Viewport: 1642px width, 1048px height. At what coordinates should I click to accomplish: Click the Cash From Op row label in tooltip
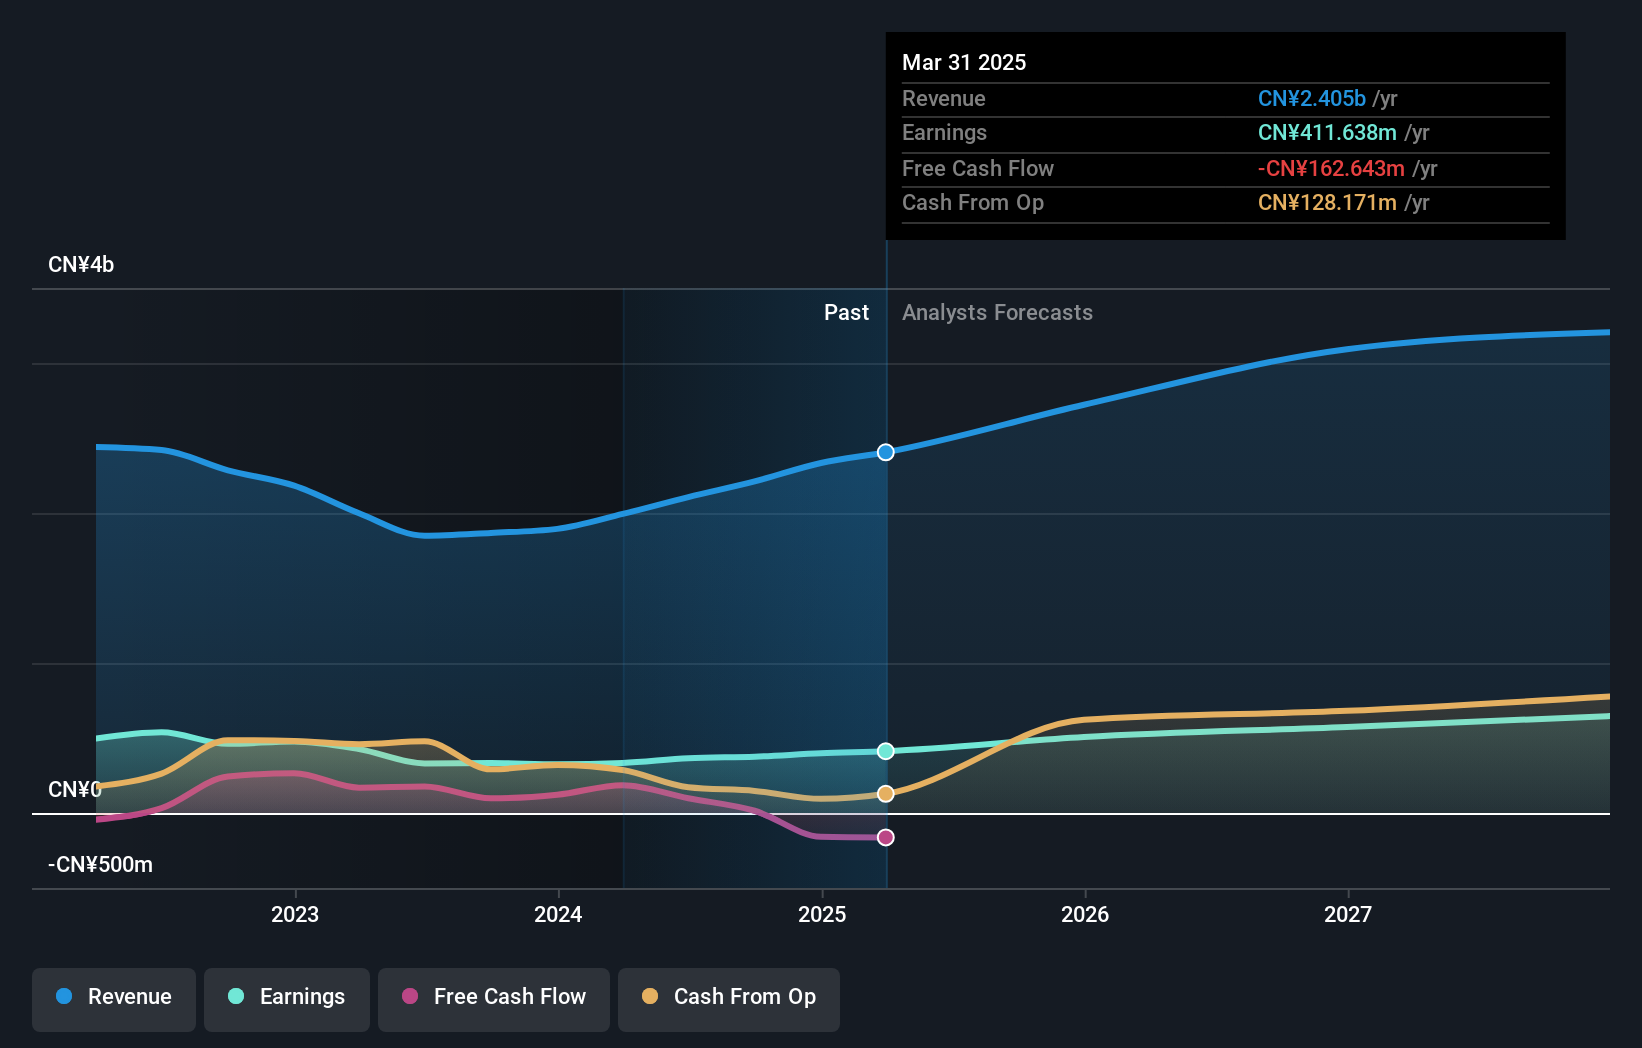[x=973, y=202]
